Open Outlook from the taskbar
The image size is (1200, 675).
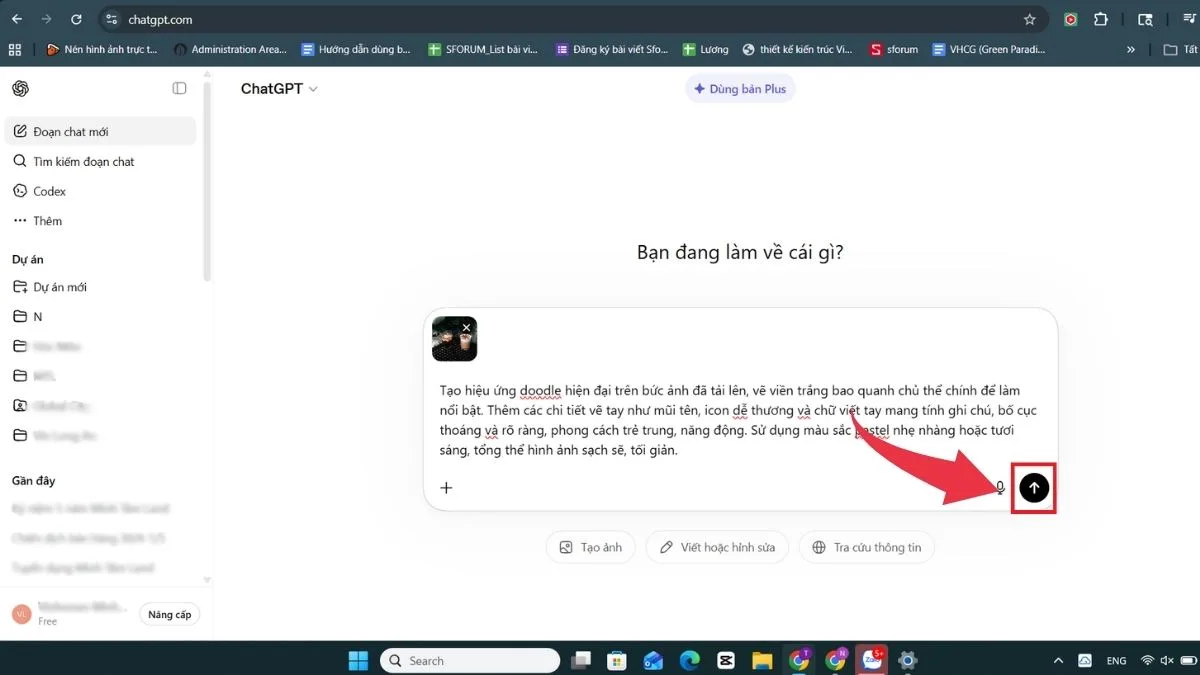pyautogui.click(x=653, y=661)
